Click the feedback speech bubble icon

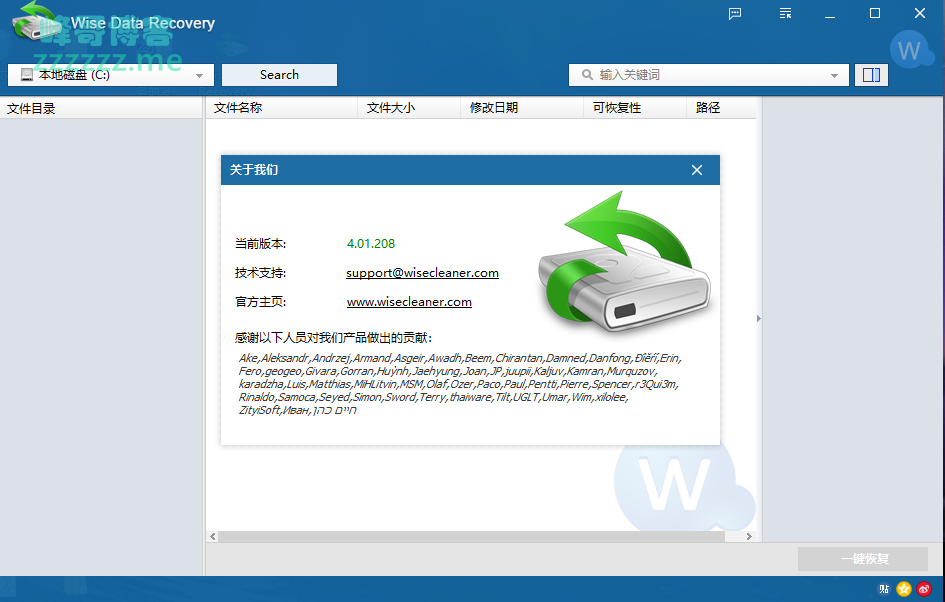(735, 13)
